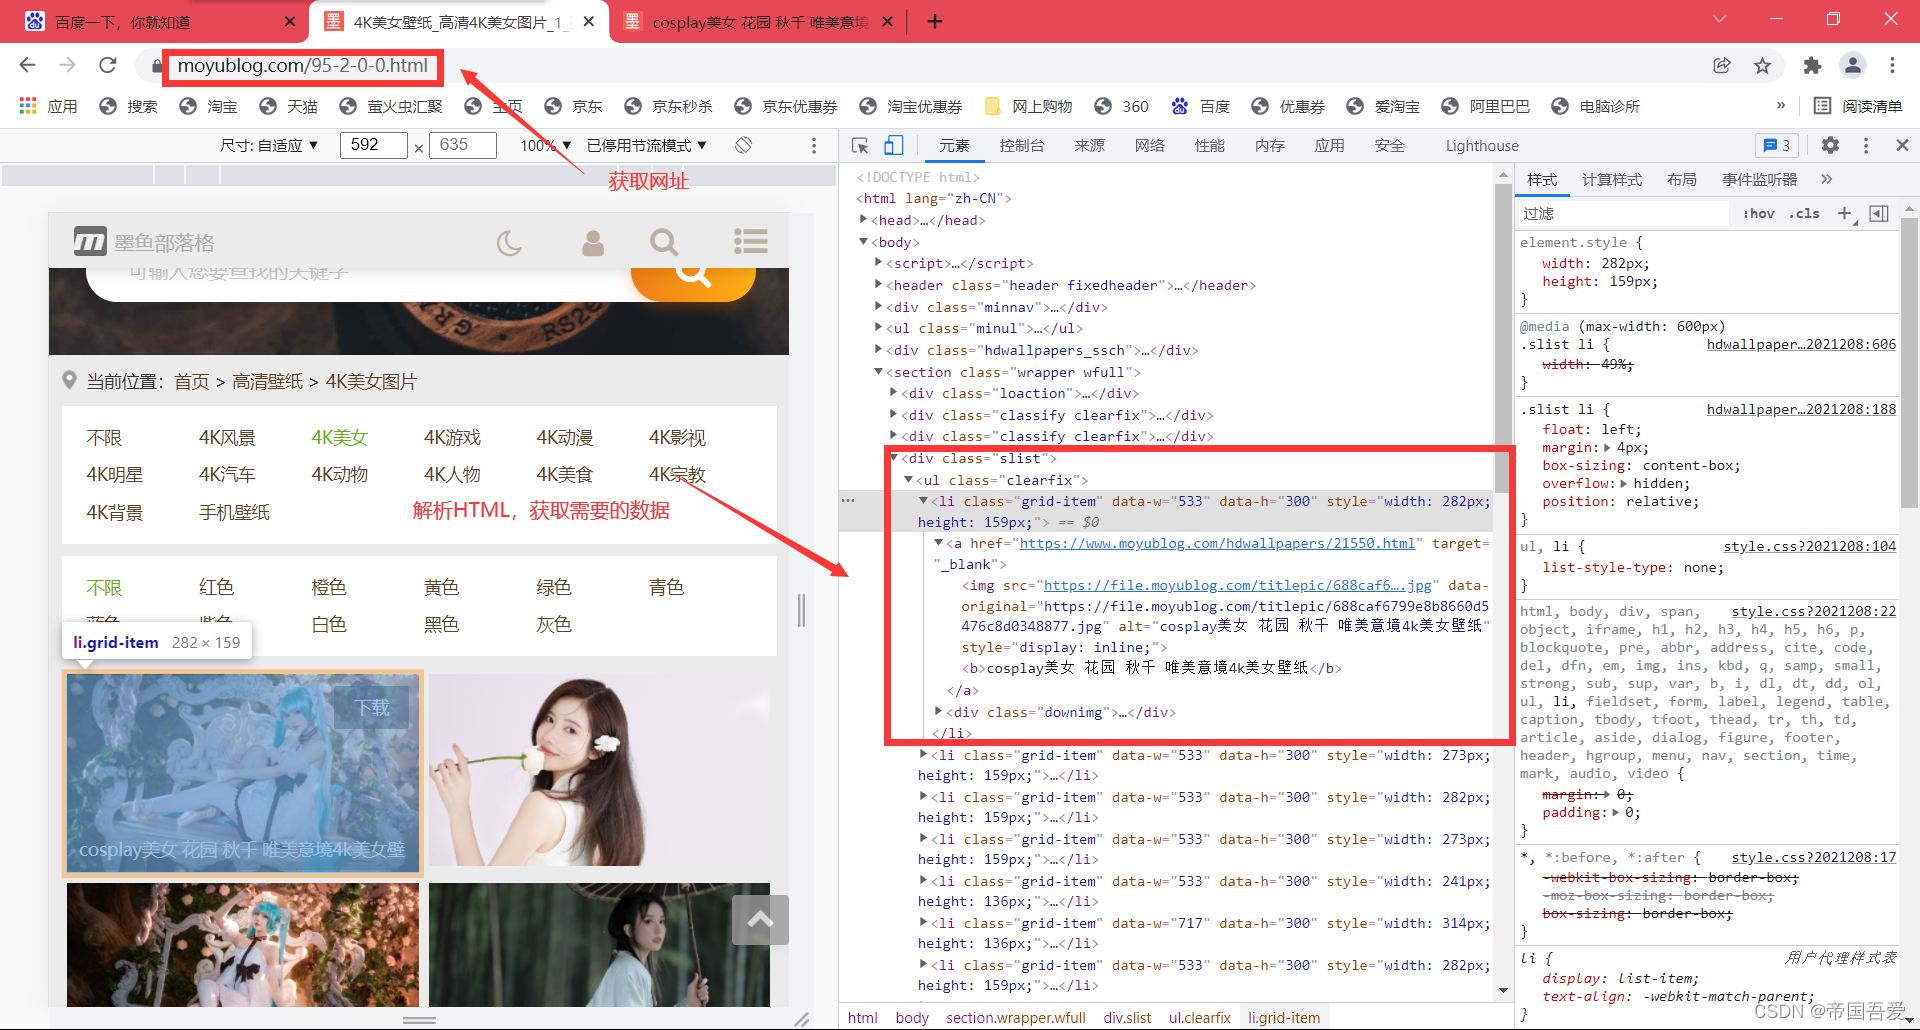Open the site list menu icon
The image size is (1920, 1030).
click(x=750, y=241)
